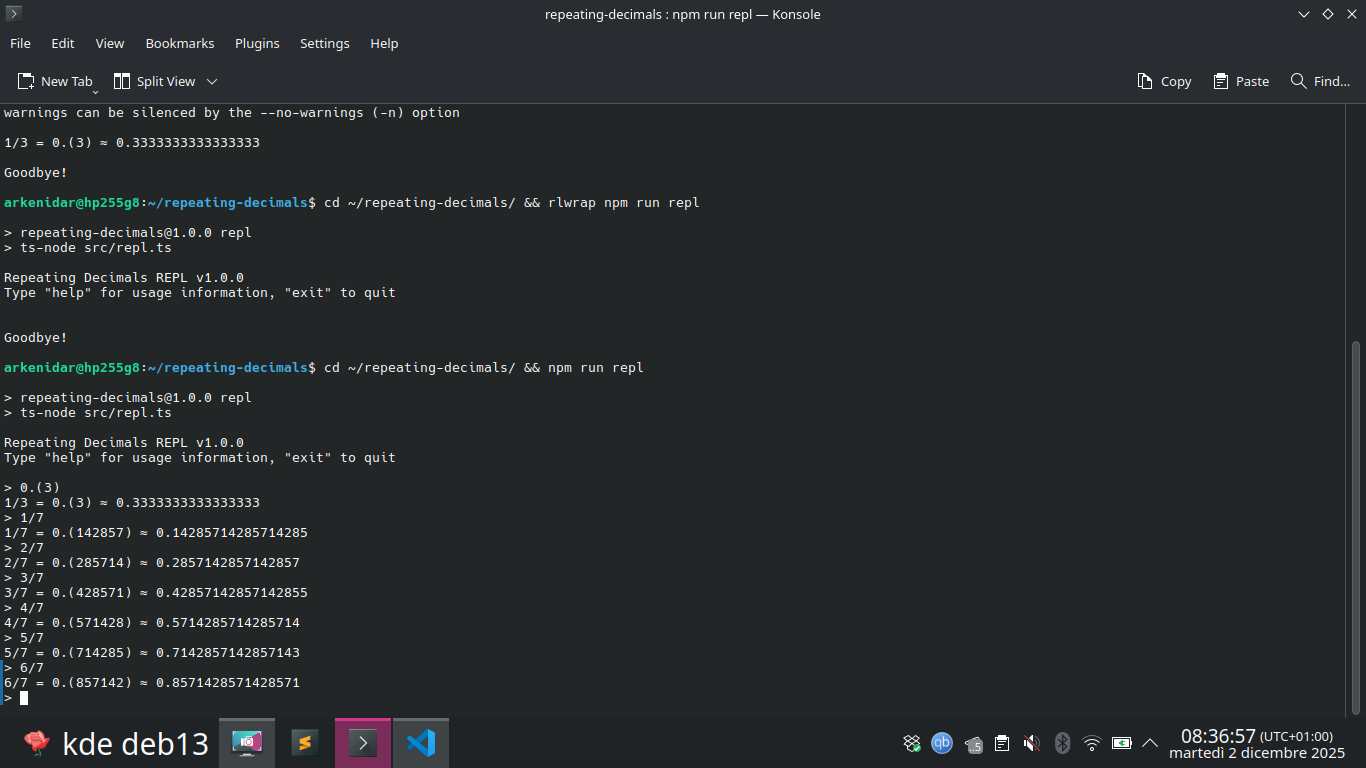This screenshot has width=1366, height=768.
Task: Click the New Tab button
Action: (x=55, y=81)
